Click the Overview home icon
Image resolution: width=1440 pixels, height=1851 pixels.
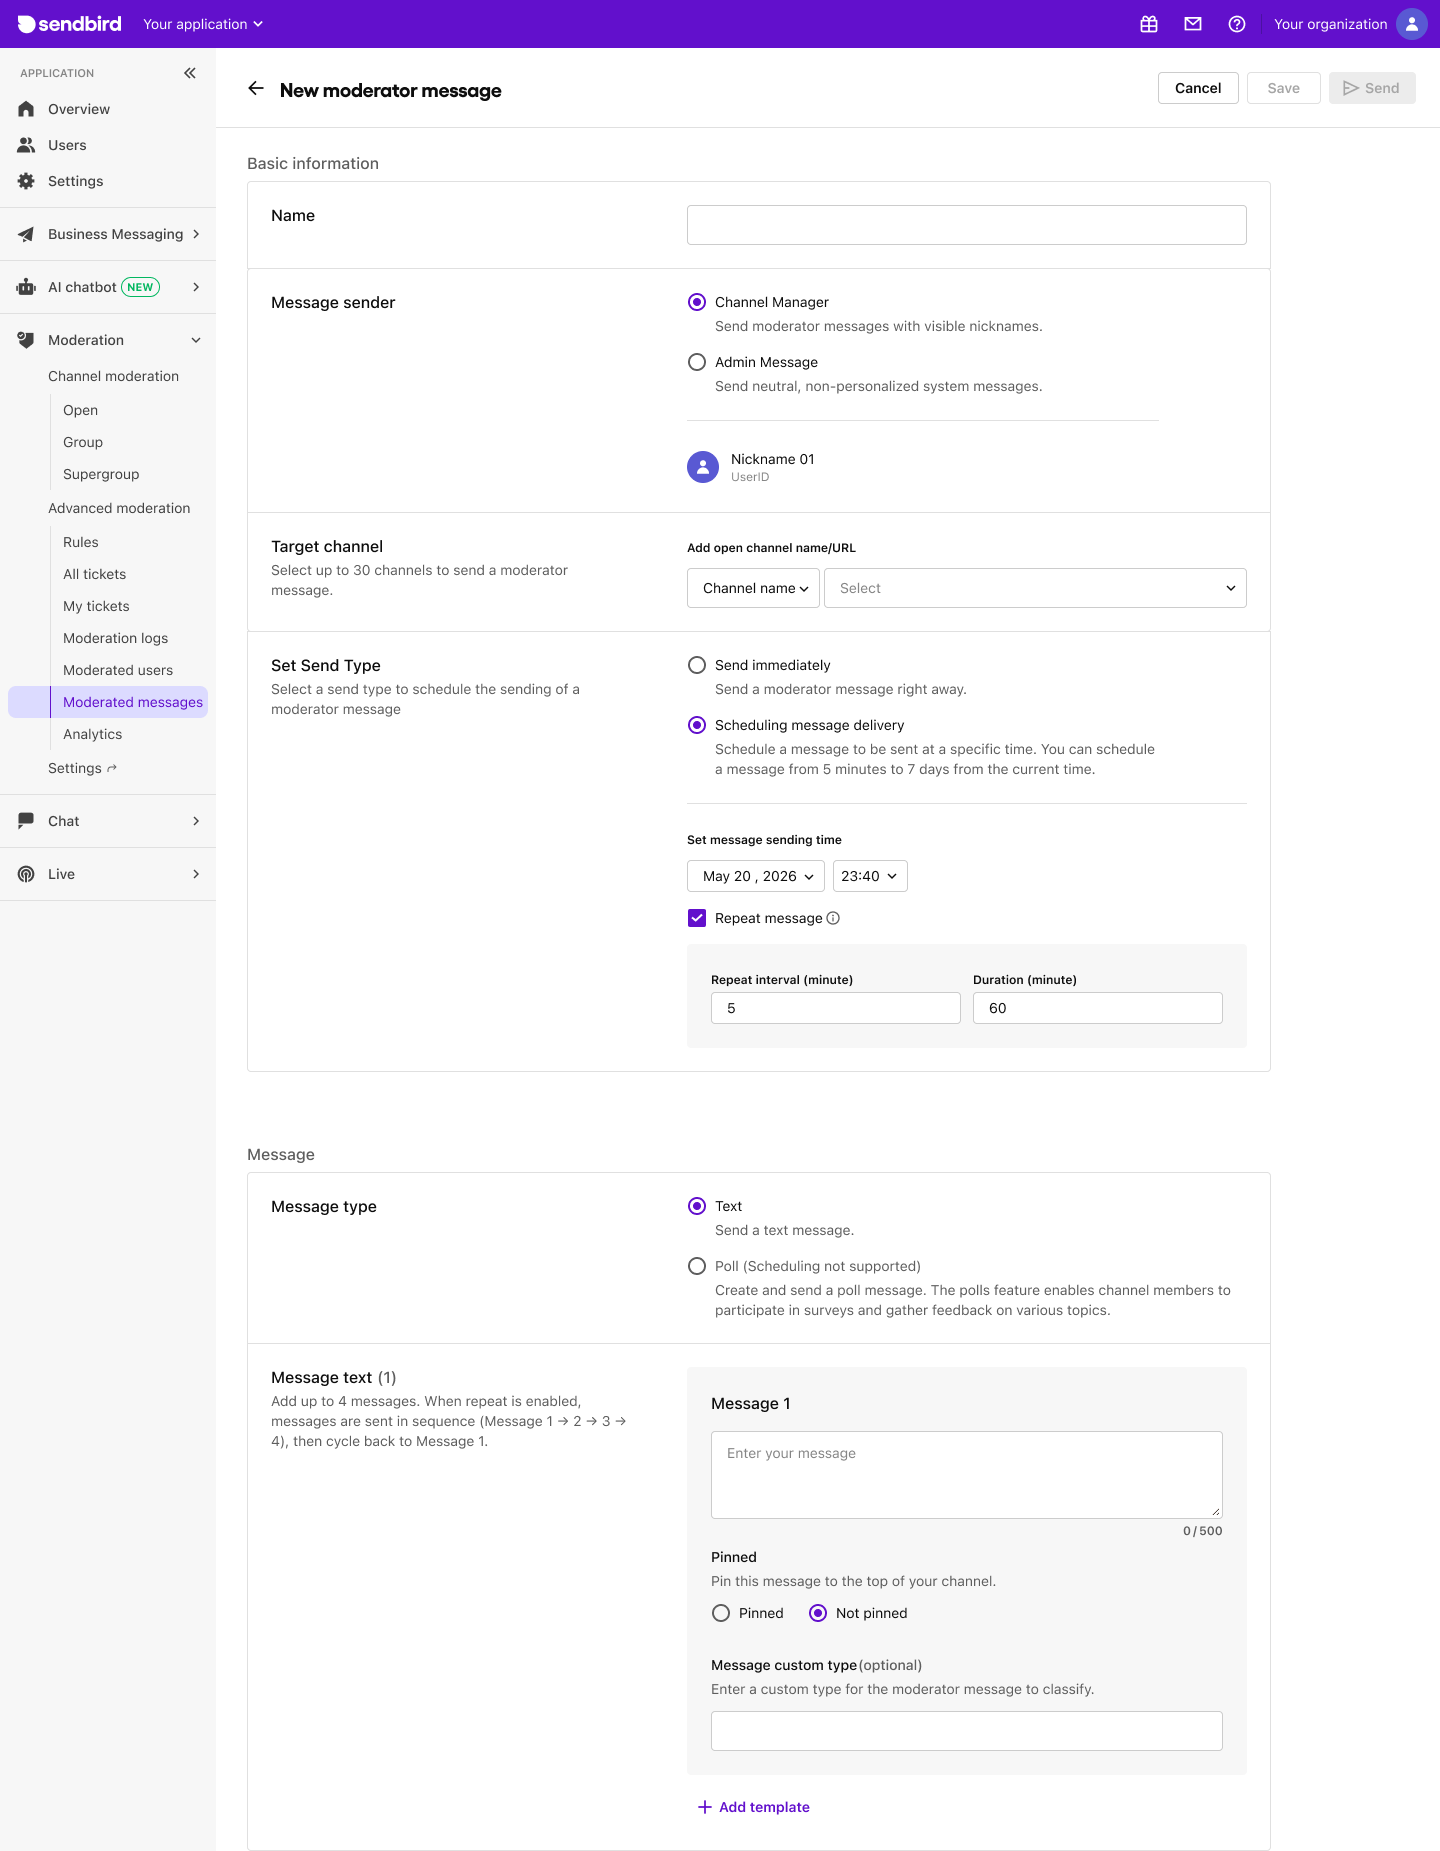(x=26, y=109)
